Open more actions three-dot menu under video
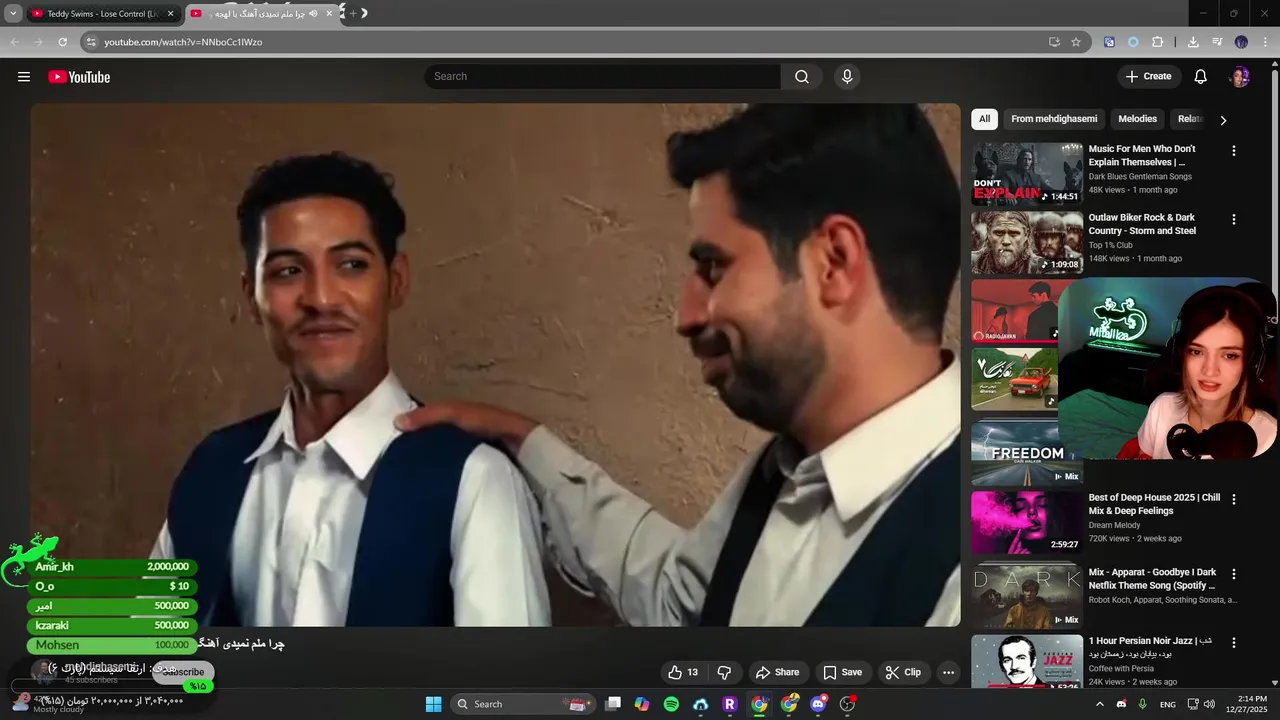 pos(948,672)
